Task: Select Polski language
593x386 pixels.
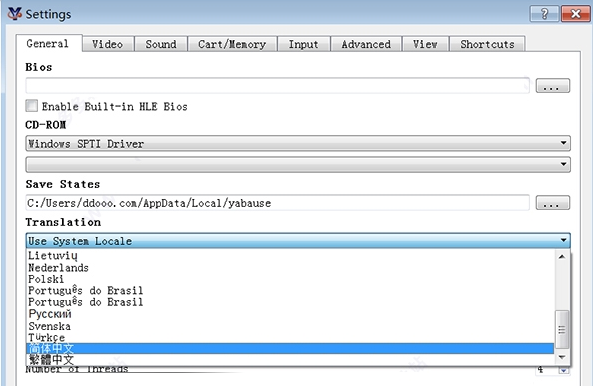Action: 290,279
